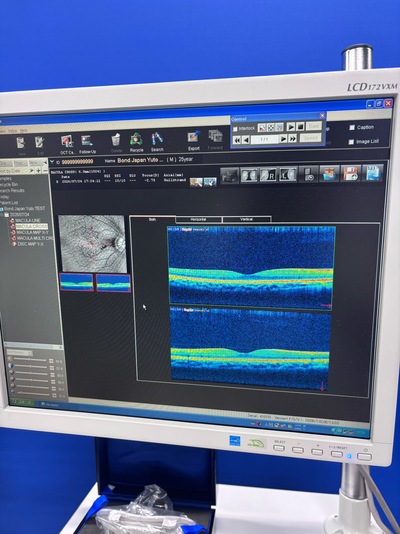Viewport: 400px width, 534px height.
Task: Select MACULA MAP X-Y scan in tree
Action: [x=32, y=232]
